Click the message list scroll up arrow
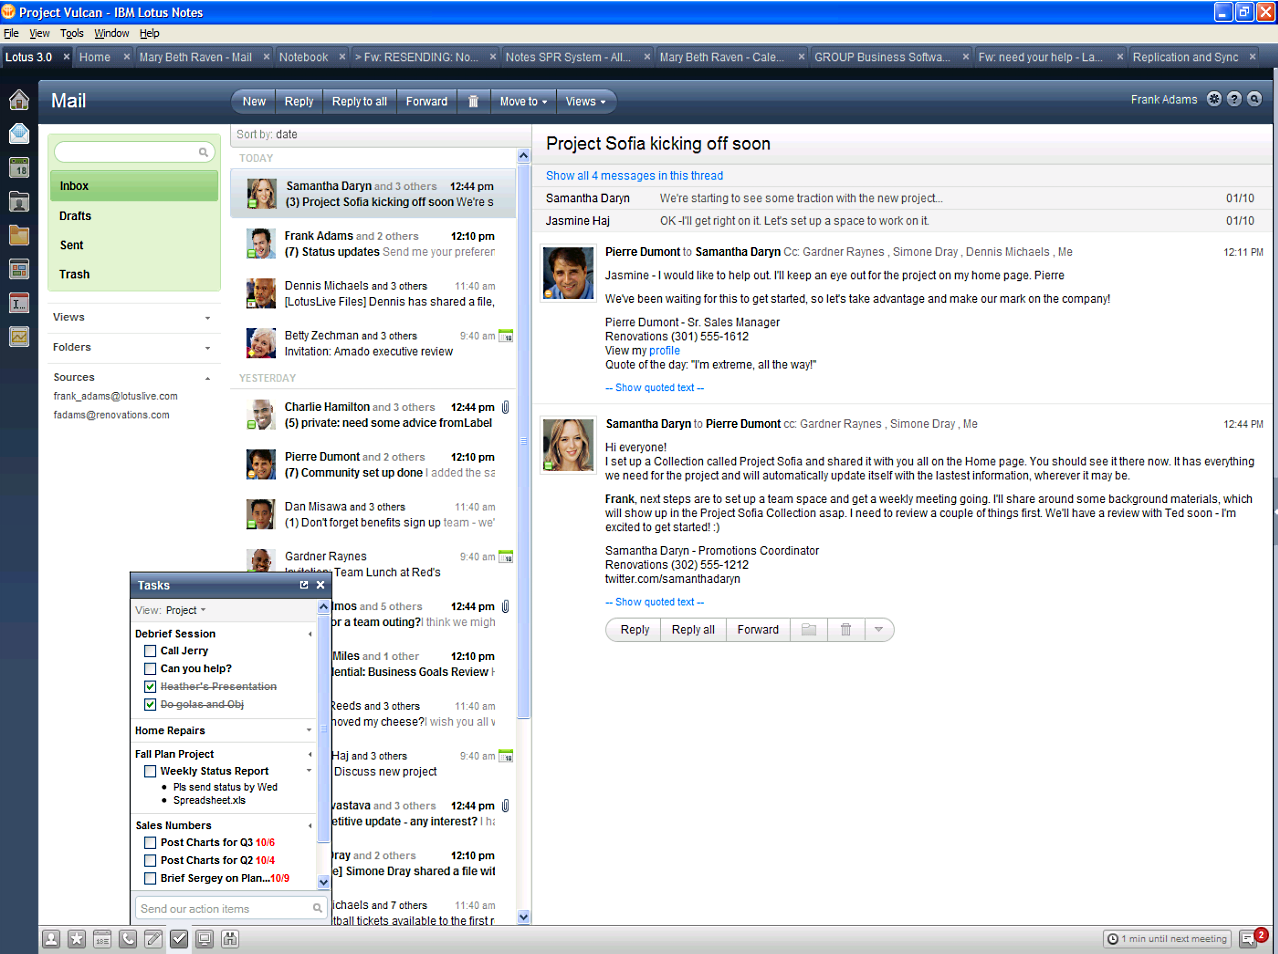 524,156
